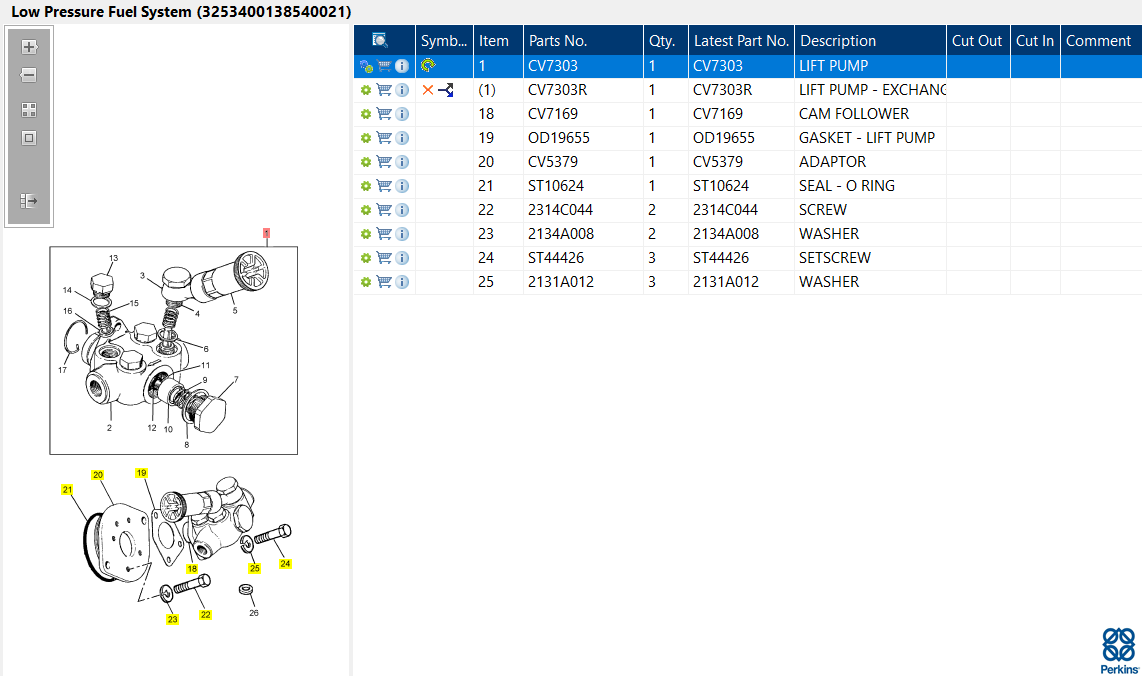Add CV7303R exchange pump to cart
Image resolution: width=1142 pixels, height=676 pixels.
pos(384,90)
